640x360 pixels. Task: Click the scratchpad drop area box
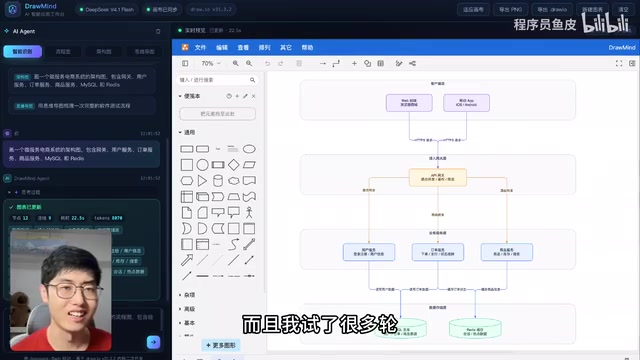[x=218, y=114]
